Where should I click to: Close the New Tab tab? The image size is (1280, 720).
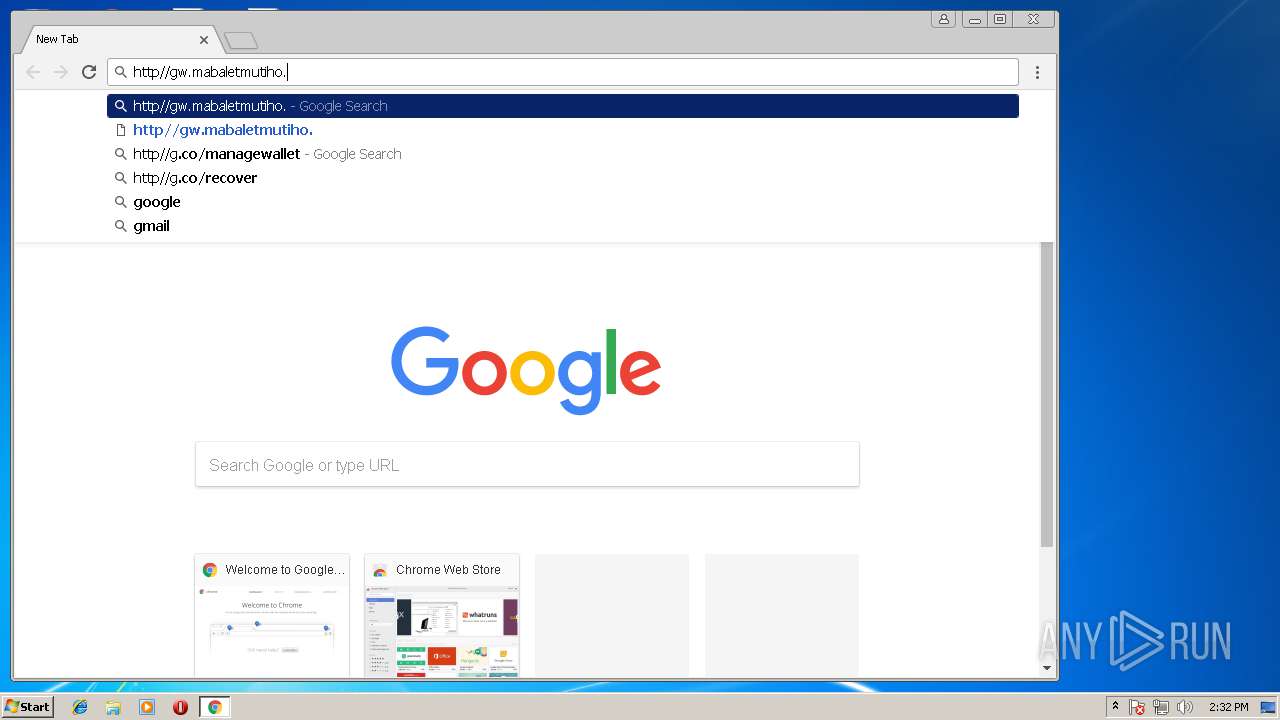[204, 40]
